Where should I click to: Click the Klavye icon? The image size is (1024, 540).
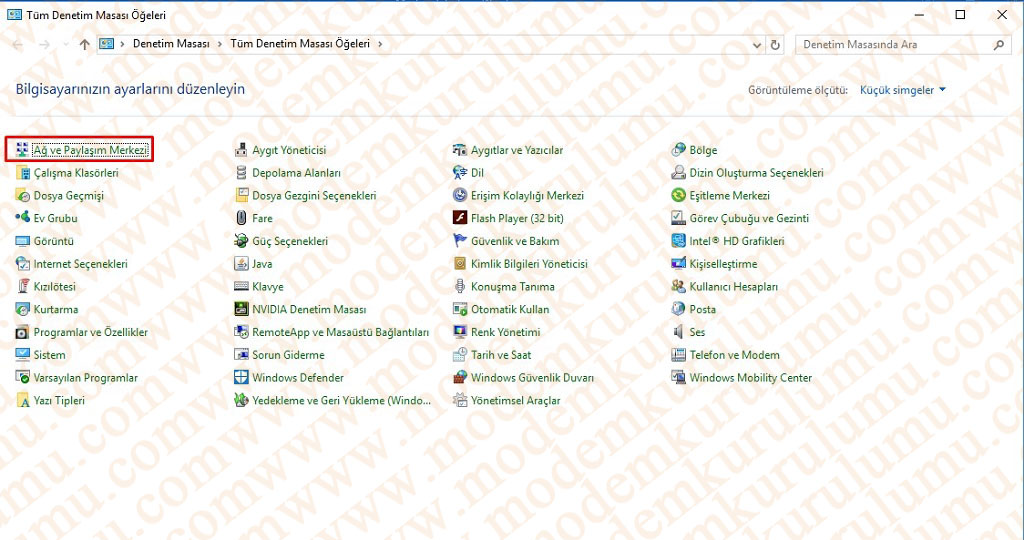click(x=241, y=287)
